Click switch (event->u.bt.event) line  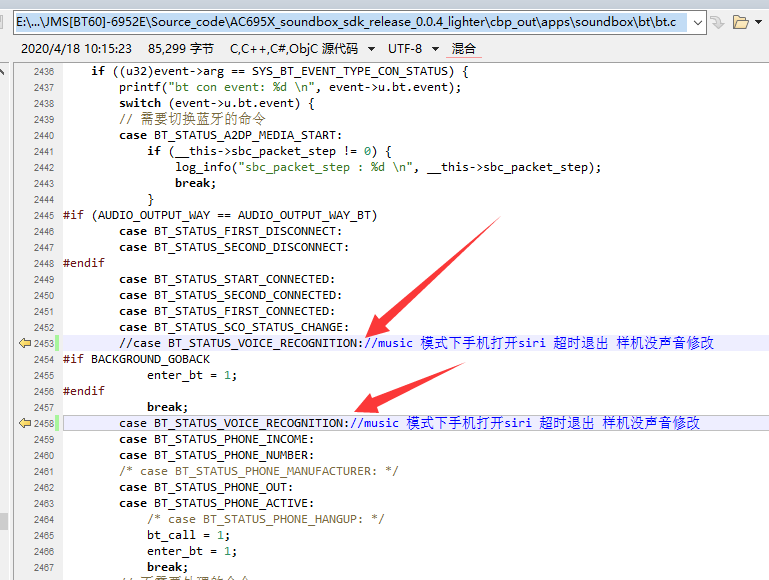(x=217, y=103)
